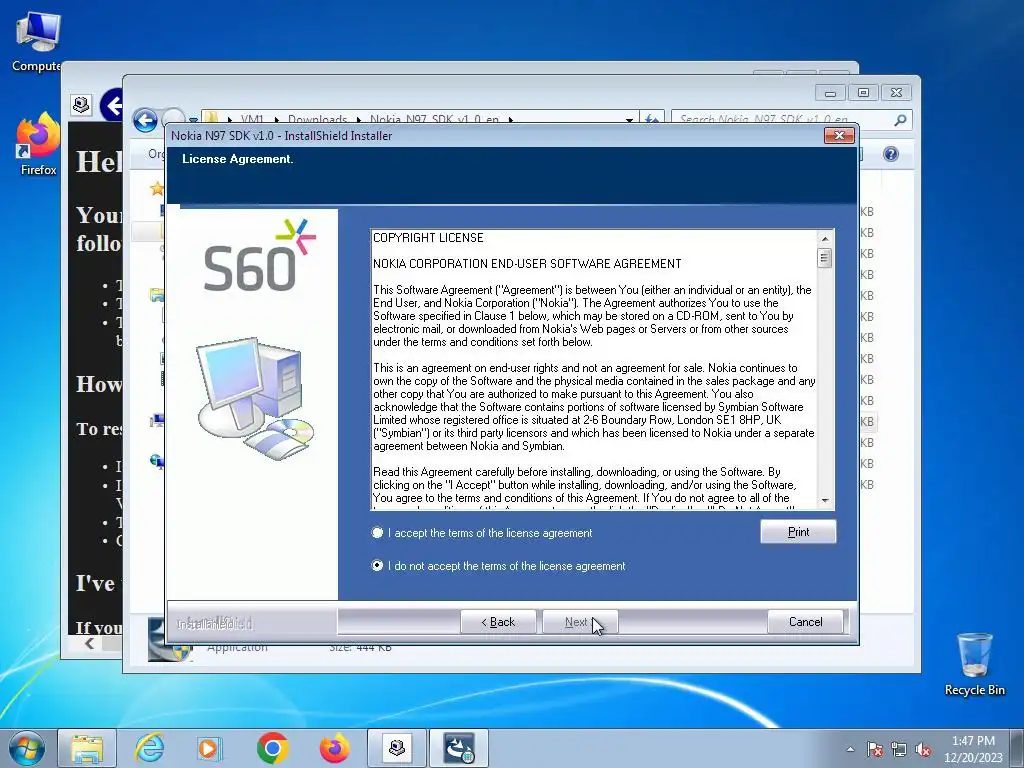Image resolution: width=1024 pixels, height=768 pixels.
Task: Open the Firefox desktop shortcut
Action: point(38,144)
